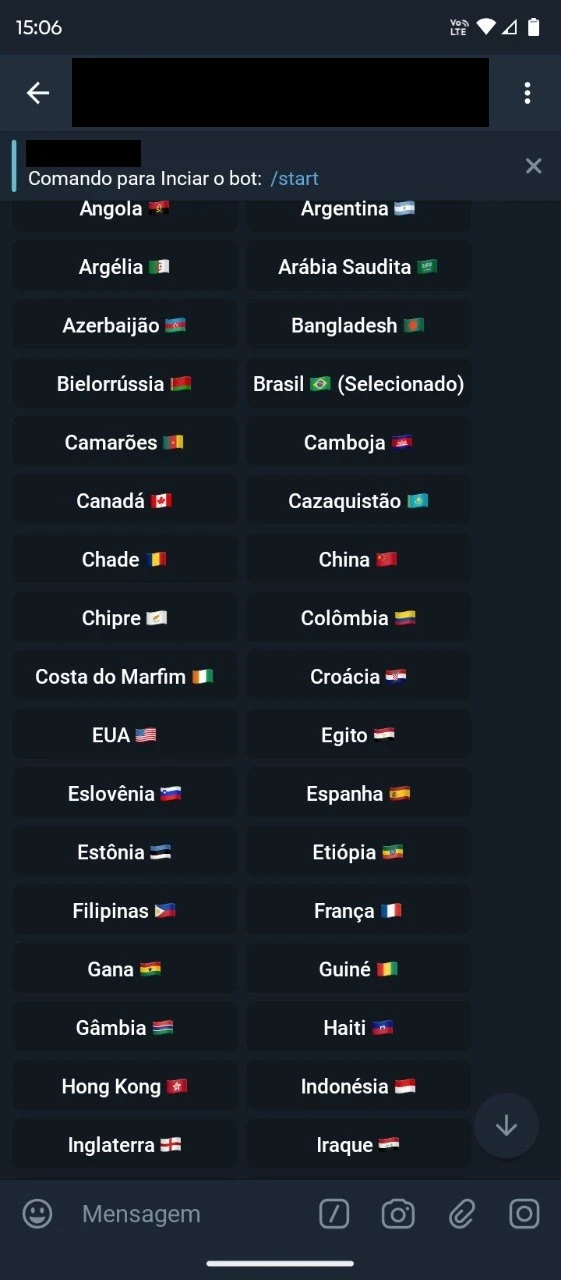Choose França in the keyboard grid
Viewport: 561px width, 1280px height.
(358, 911)
